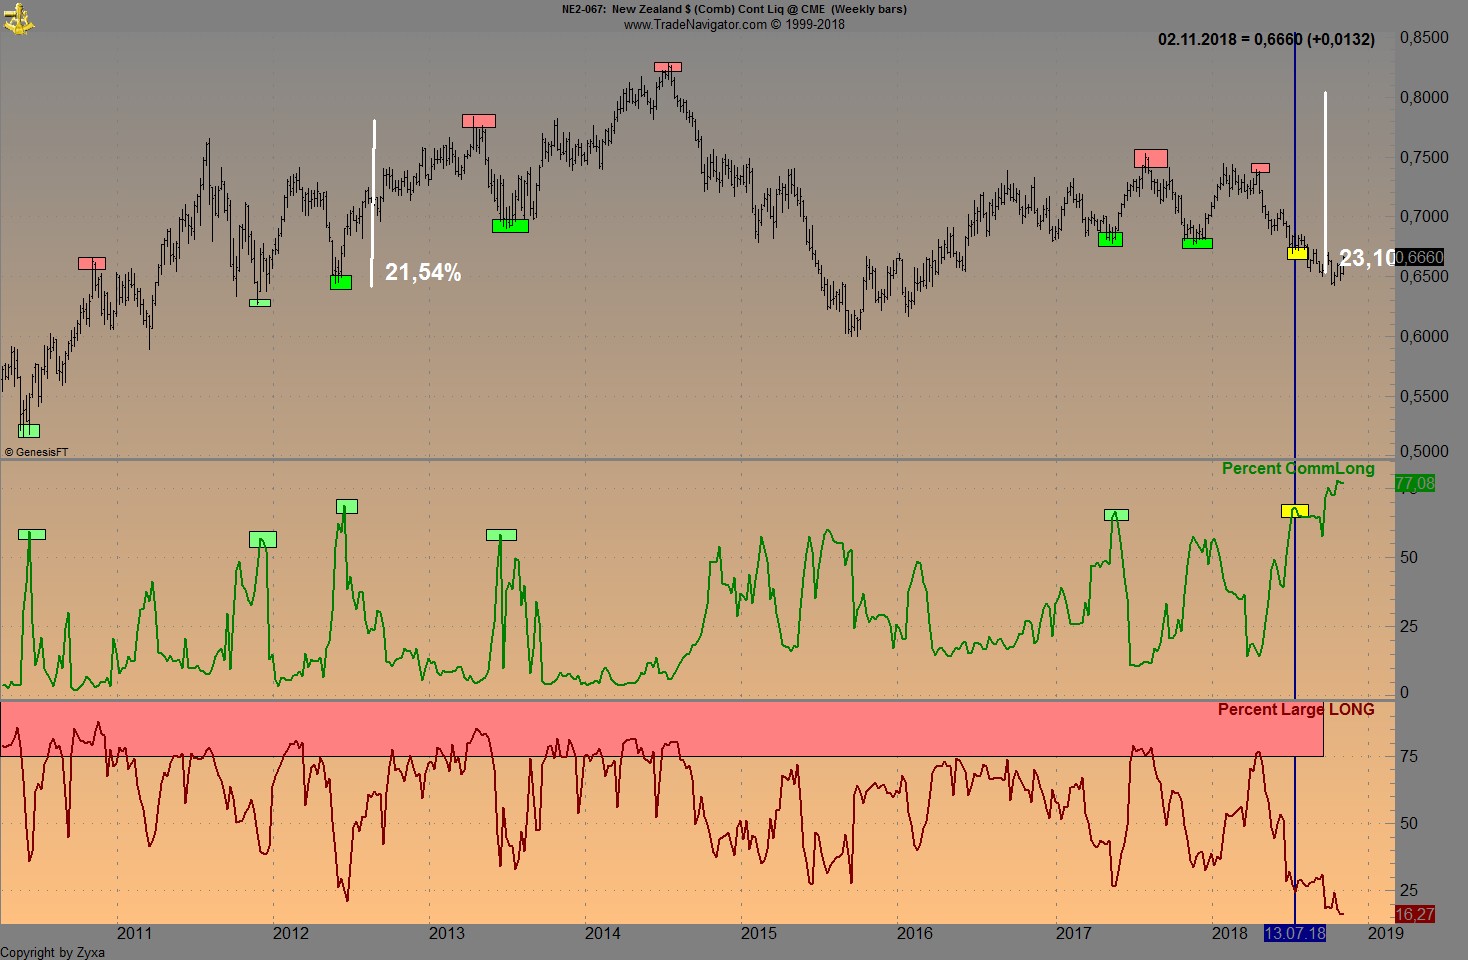
Task: Click the green marker in the 2013 pullback
Action: (508, 225)
